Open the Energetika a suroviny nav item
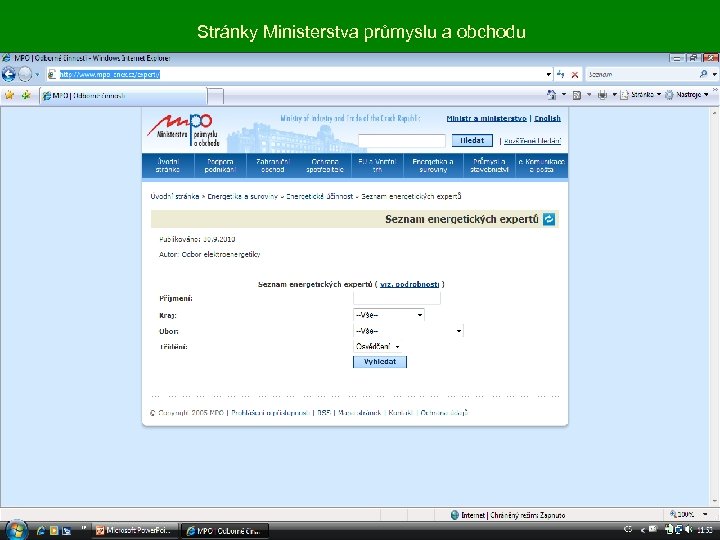 [433, 165]
